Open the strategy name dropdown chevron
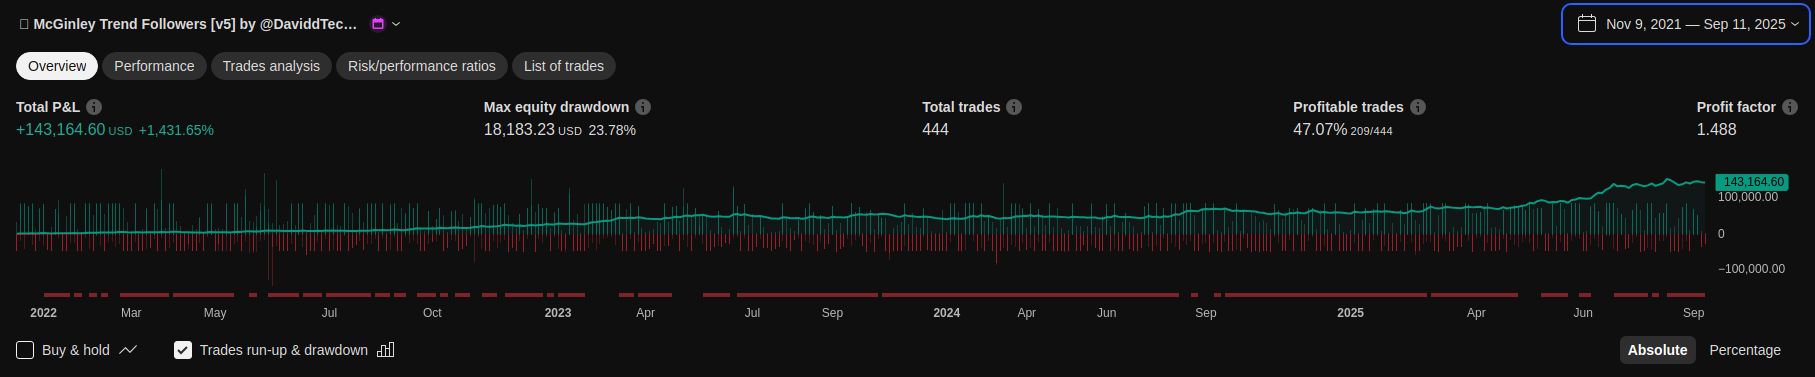Viewport: 1815px width, 377px height. (x=396, y=24)
